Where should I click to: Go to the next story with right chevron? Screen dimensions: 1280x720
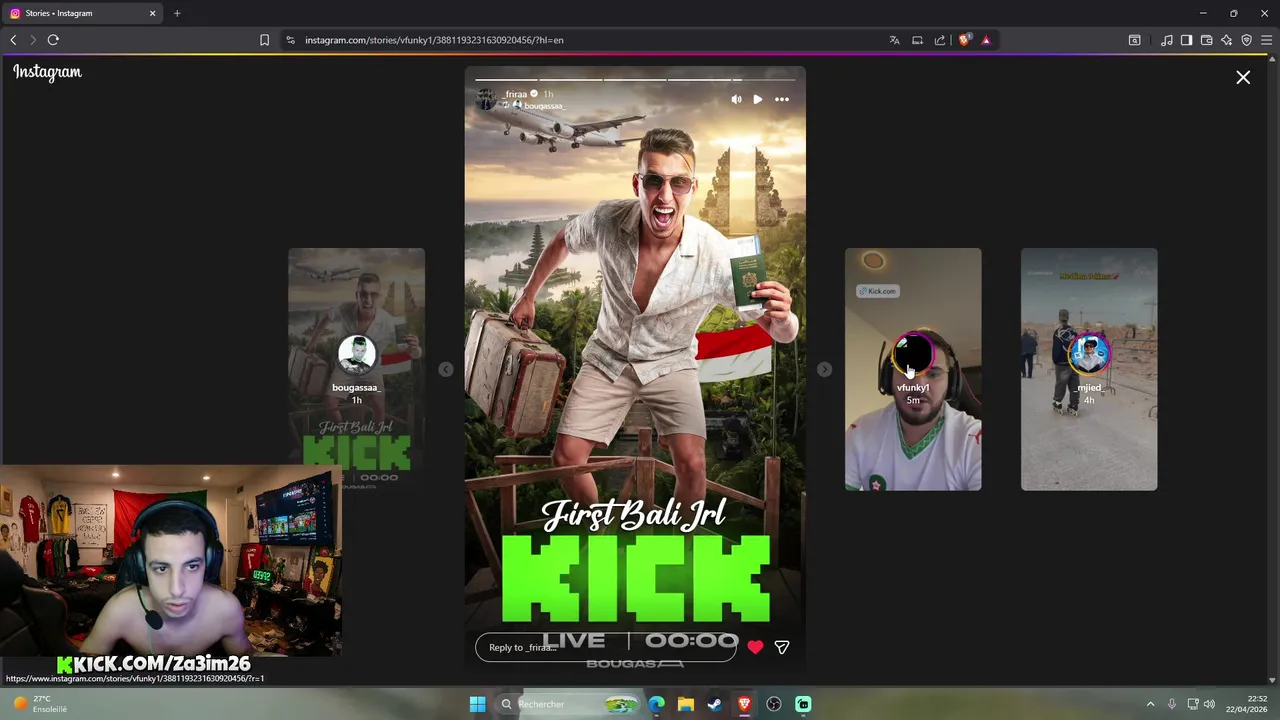tap(824, 369)
